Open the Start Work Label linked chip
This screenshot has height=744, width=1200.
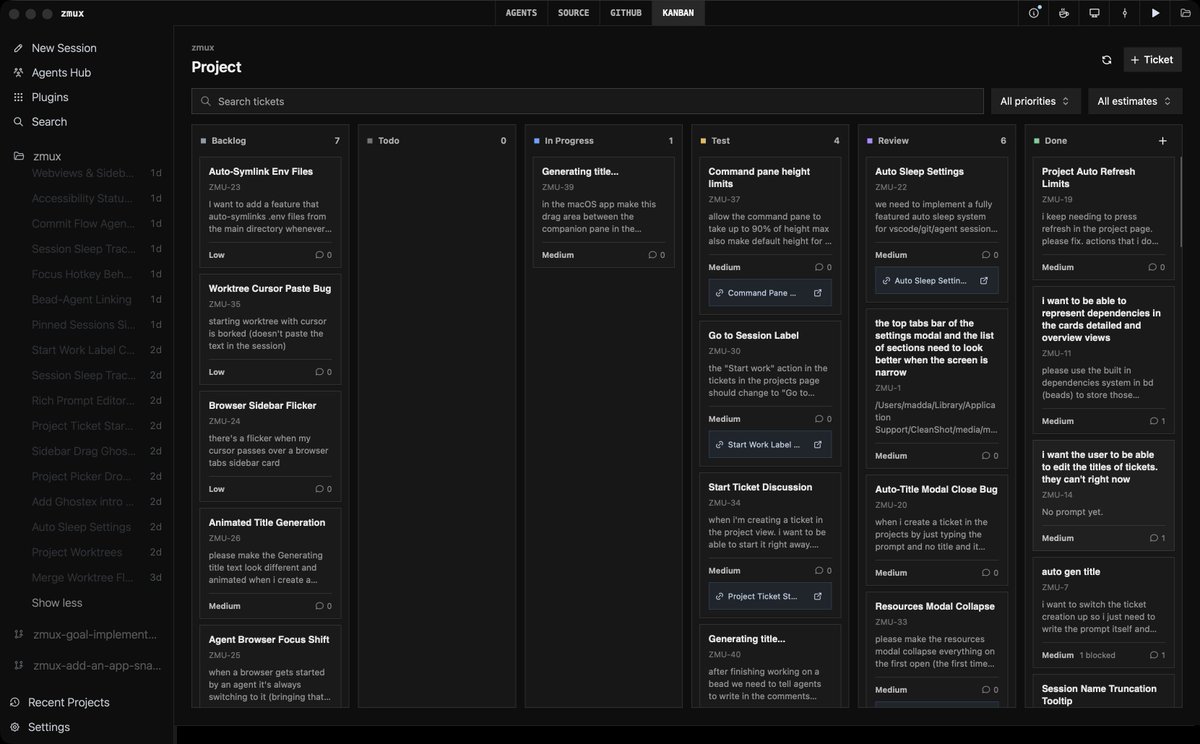point(770,445)
